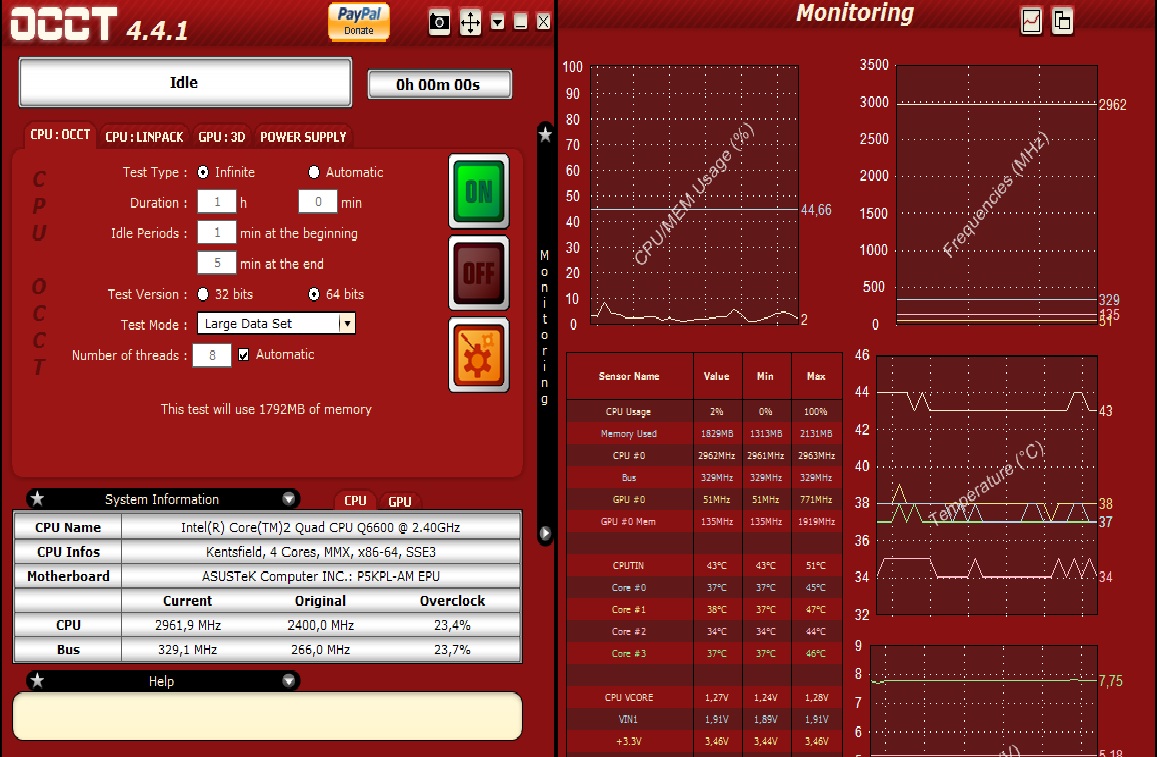Viewport: 1157px width, 757px height.
Task: Click the Min column header
Action: 765,376
